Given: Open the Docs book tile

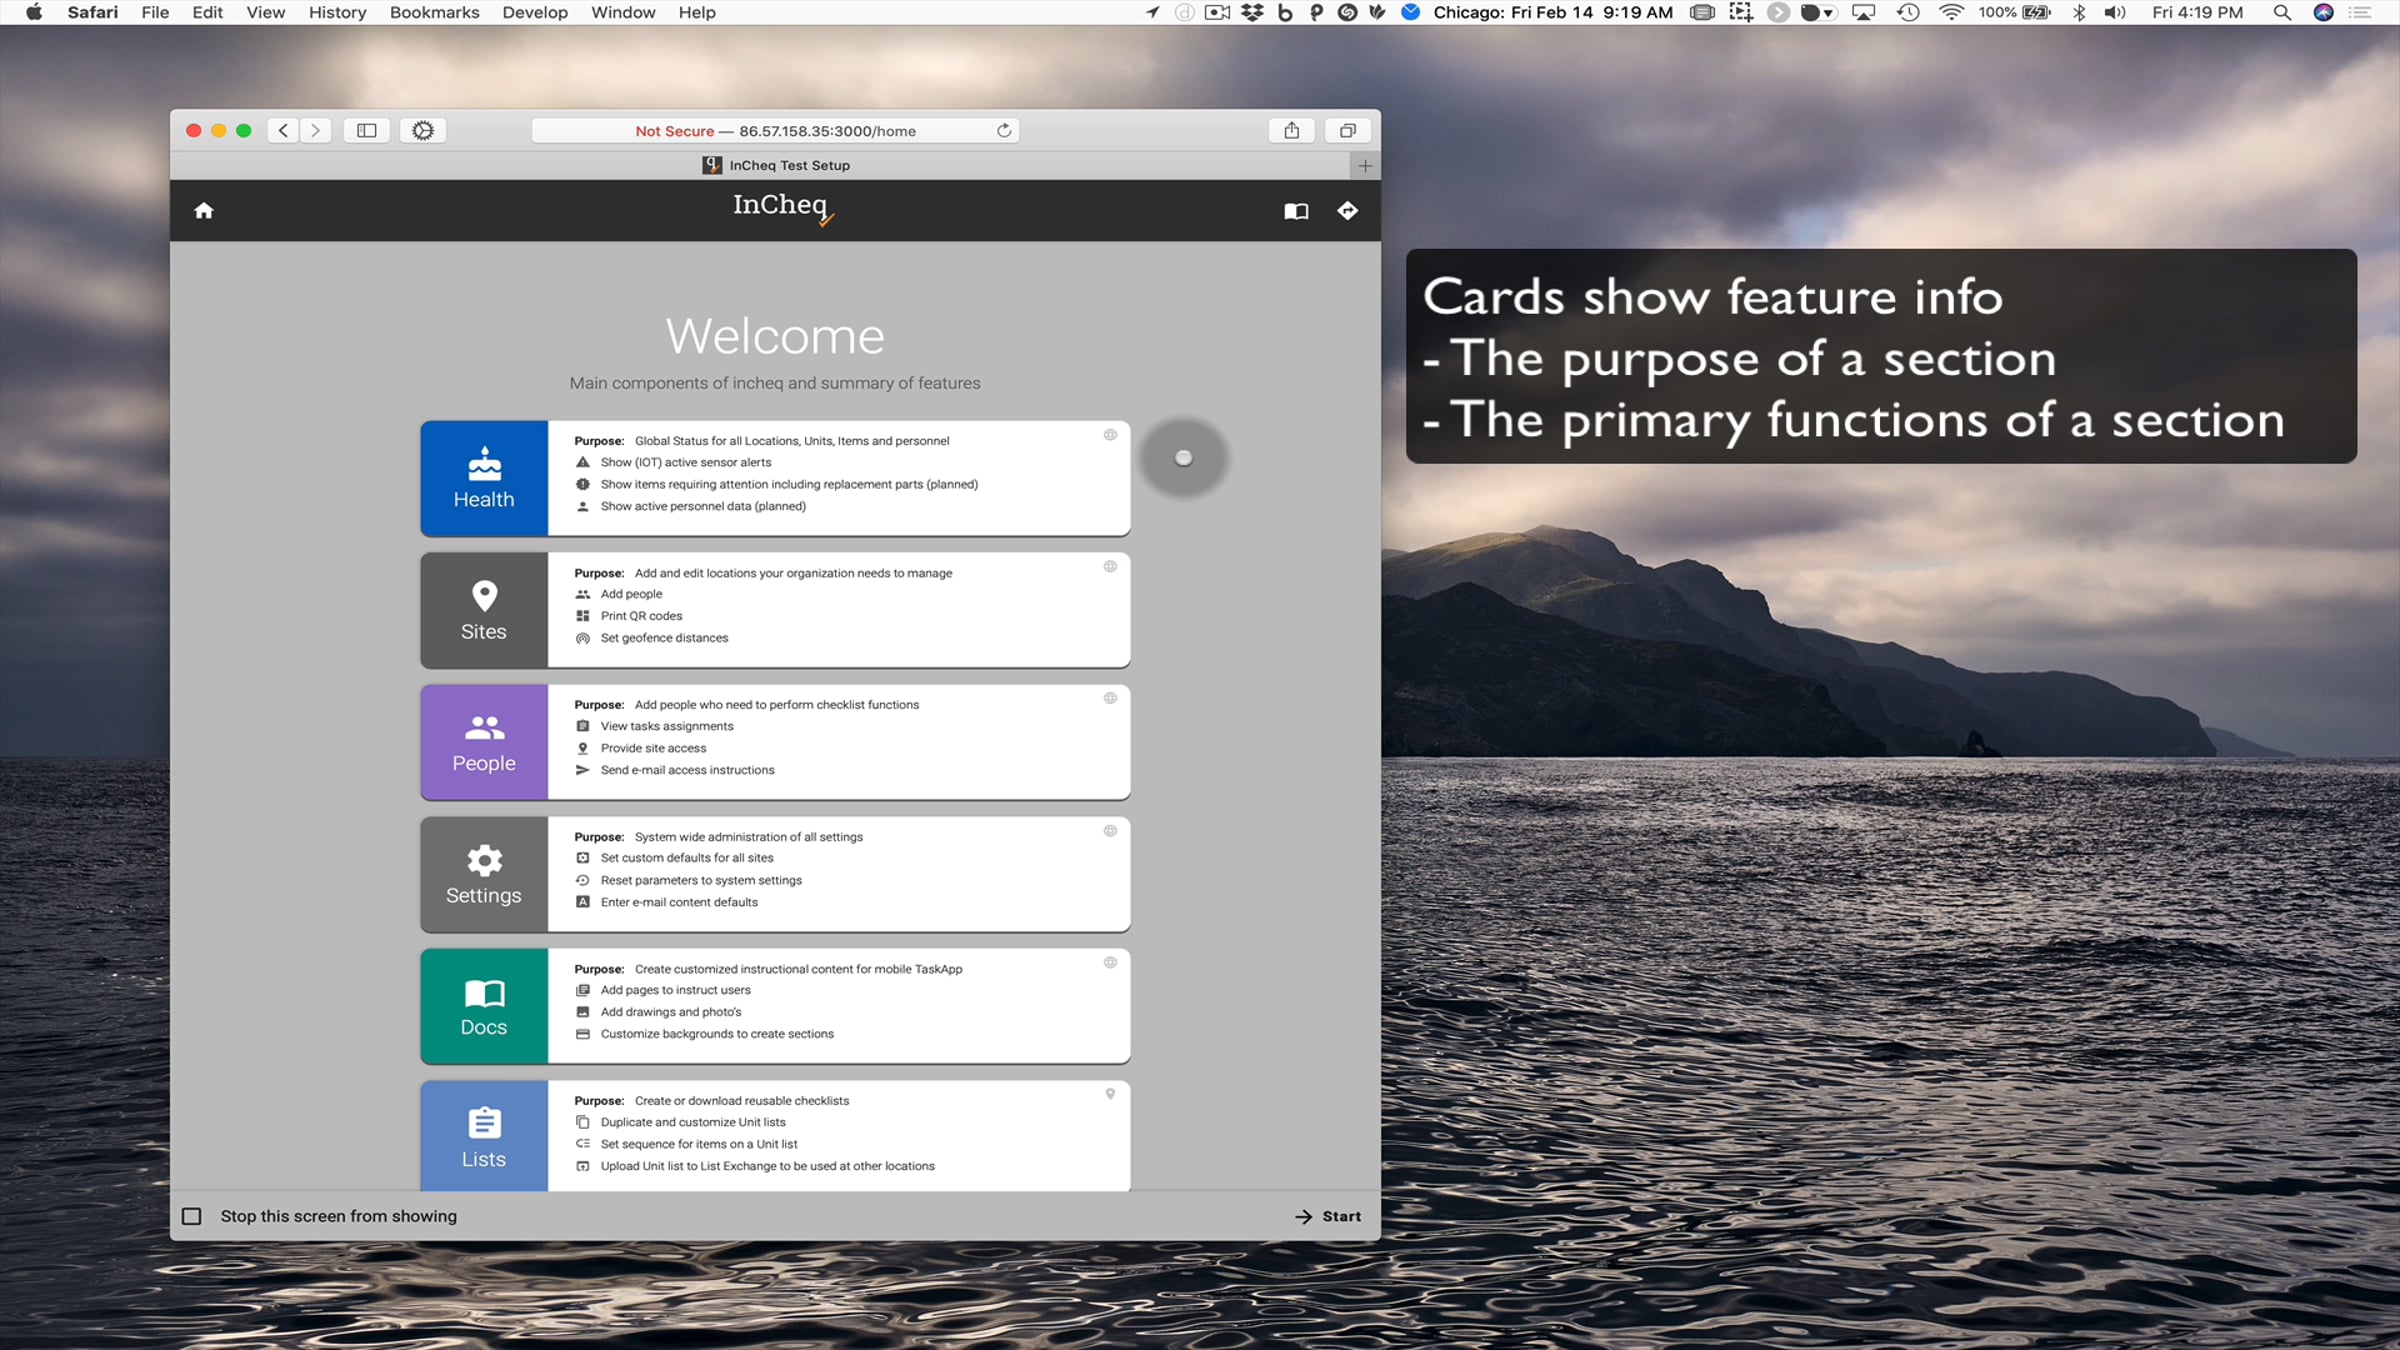Looking at the screenshot, I should pos(484,1006).
